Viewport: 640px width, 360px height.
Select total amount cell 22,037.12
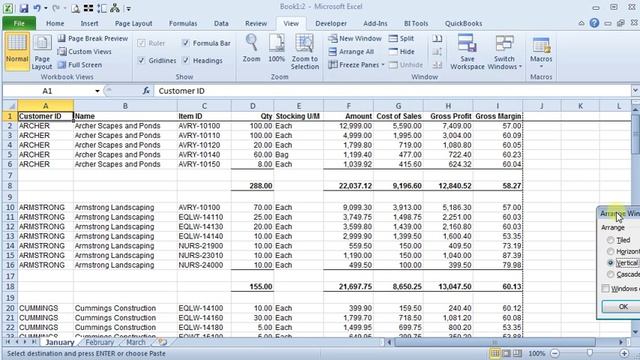click(348, 186)
